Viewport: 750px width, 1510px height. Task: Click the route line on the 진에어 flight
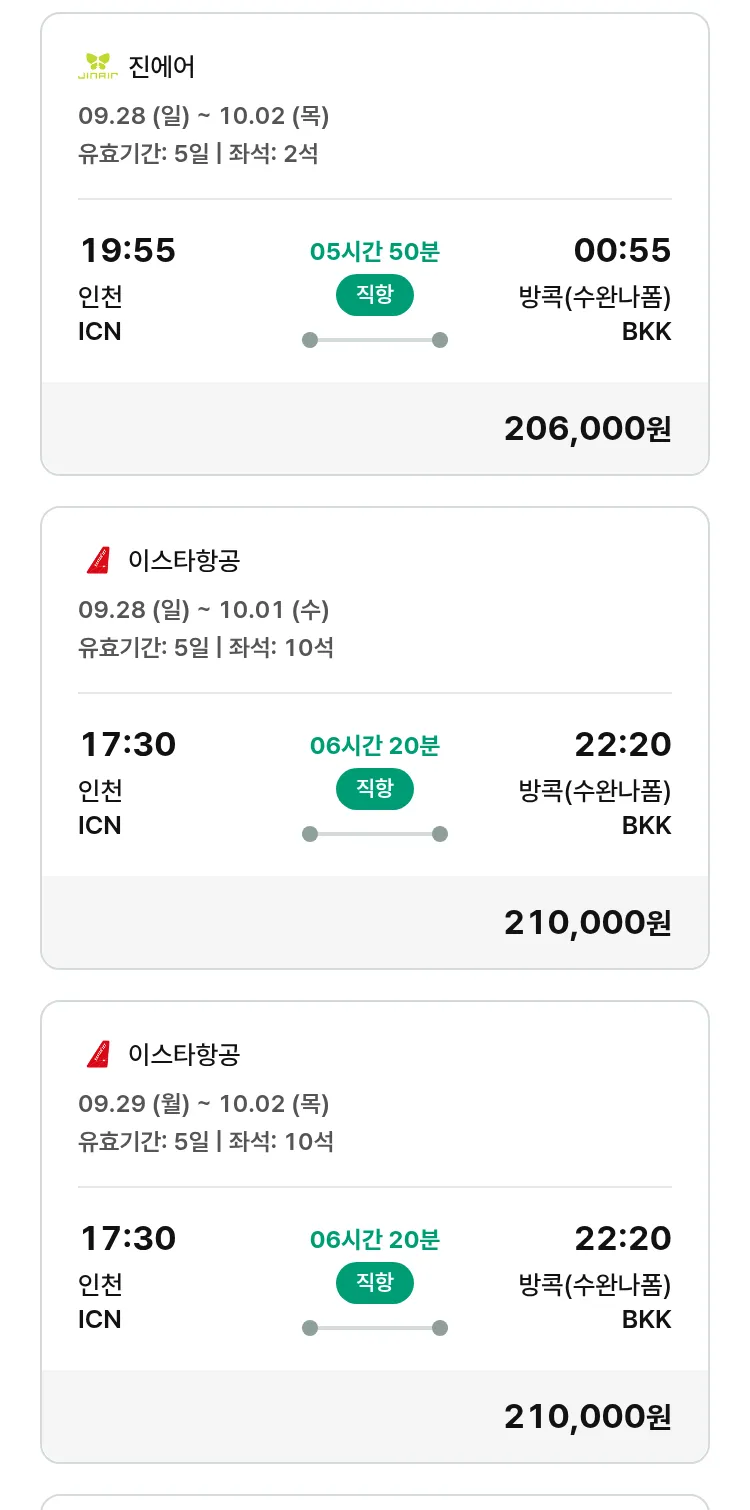[374, 340]
